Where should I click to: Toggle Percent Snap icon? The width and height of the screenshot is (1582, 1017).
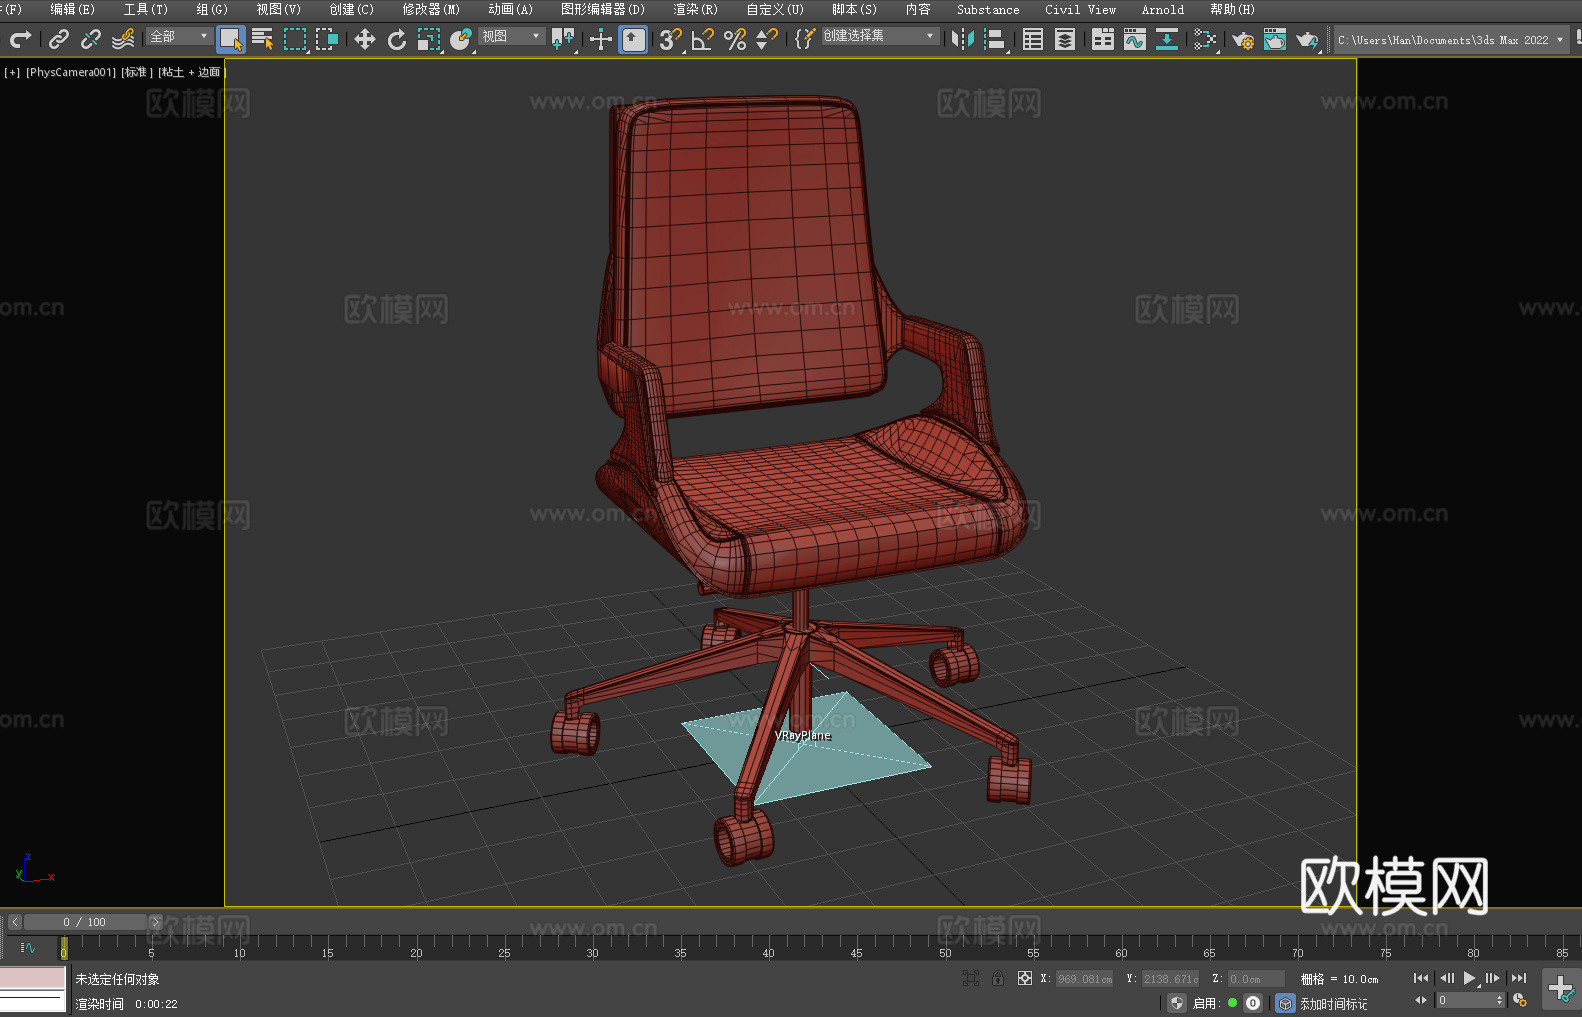(735, 39)
